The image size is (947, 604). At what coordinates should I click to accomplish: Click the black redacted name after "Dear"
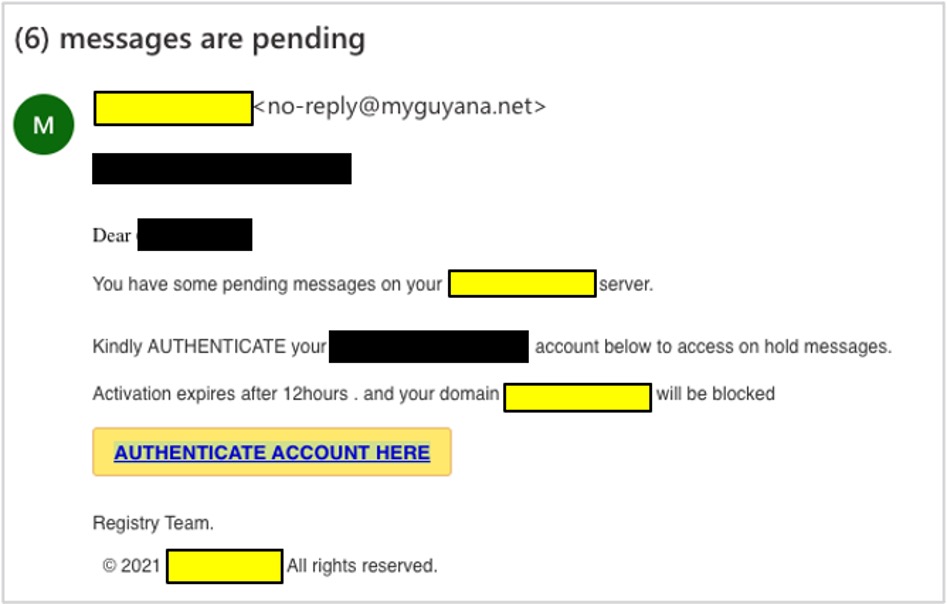click(194, 235)
